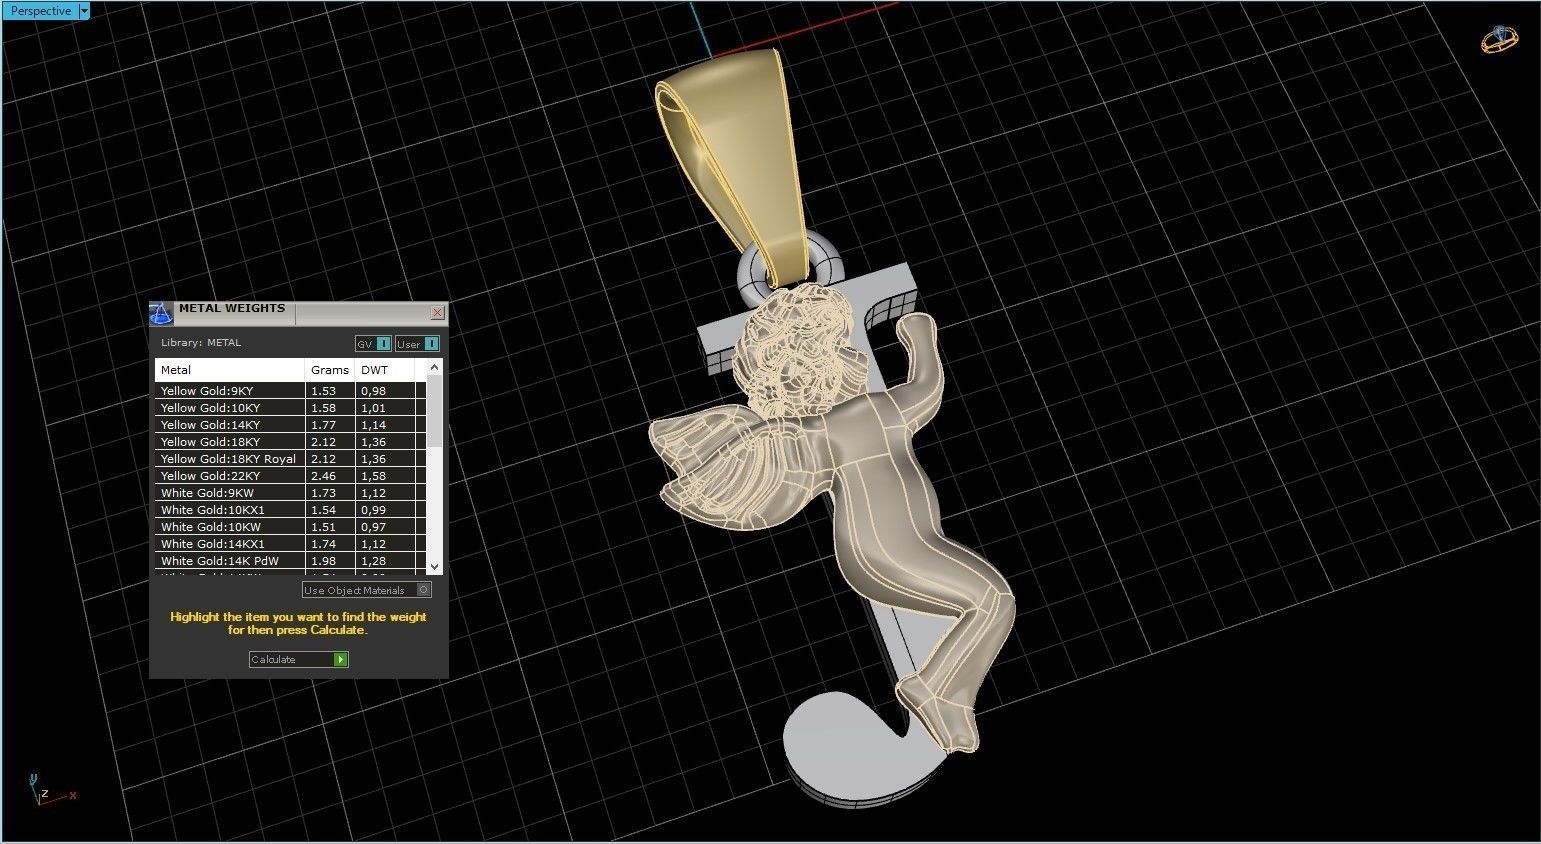Click the Library: METAL label
This screenshot has width=1541, height=844.
(x=201, y=343)
